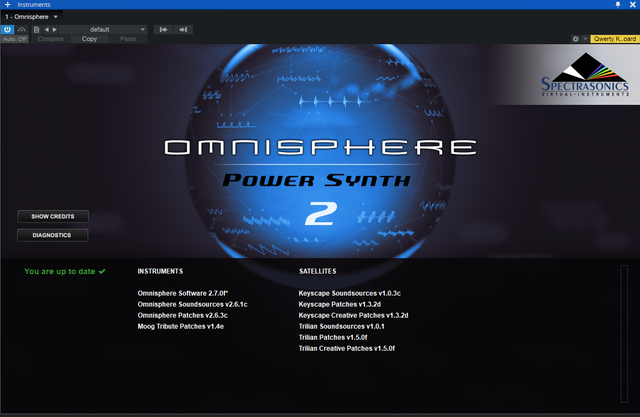Viewport: 640px width, 417px height.
Task: Click the DIAGNOSTICS button
Action: coord(52,235)
